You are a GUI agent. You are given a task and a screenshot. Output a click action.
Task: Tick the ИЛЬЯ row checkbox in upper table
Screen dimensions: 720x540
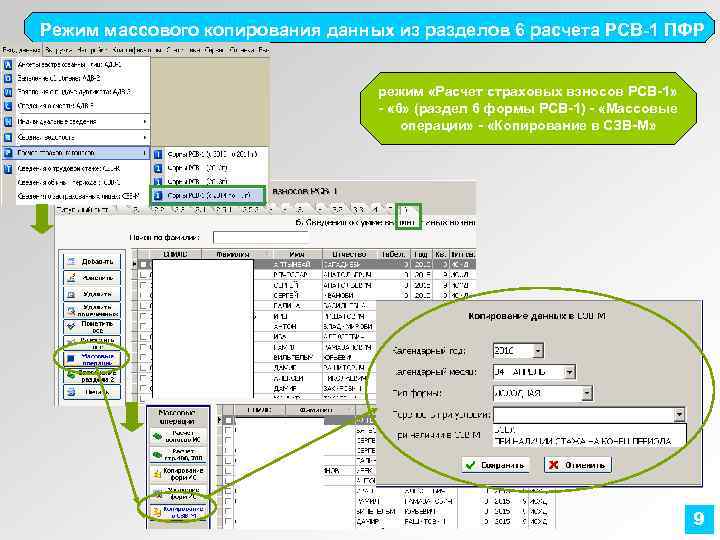[144, 316]
